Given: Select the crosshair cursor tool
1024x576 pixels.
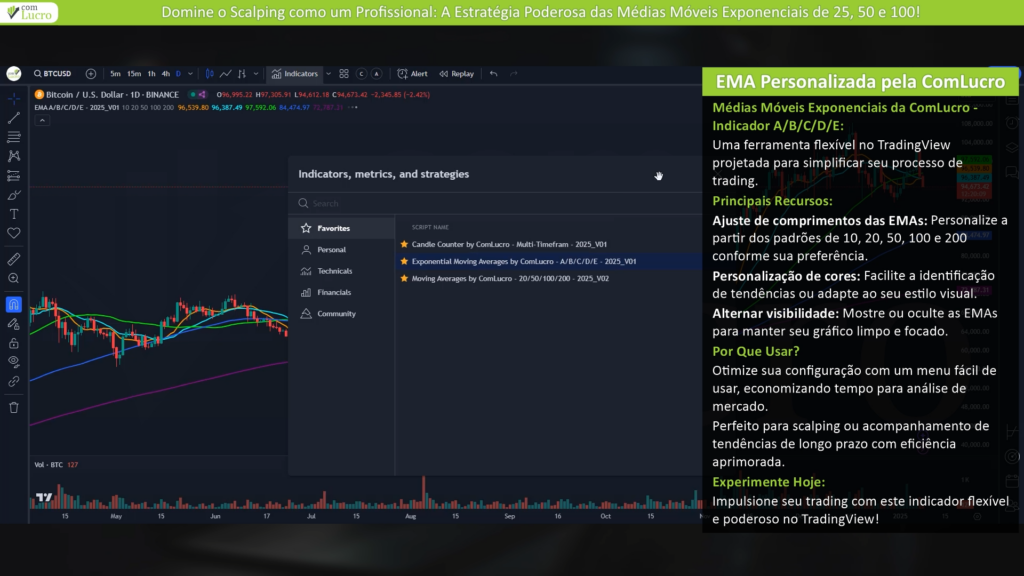Looking at the screenshot, I should 14,99.
